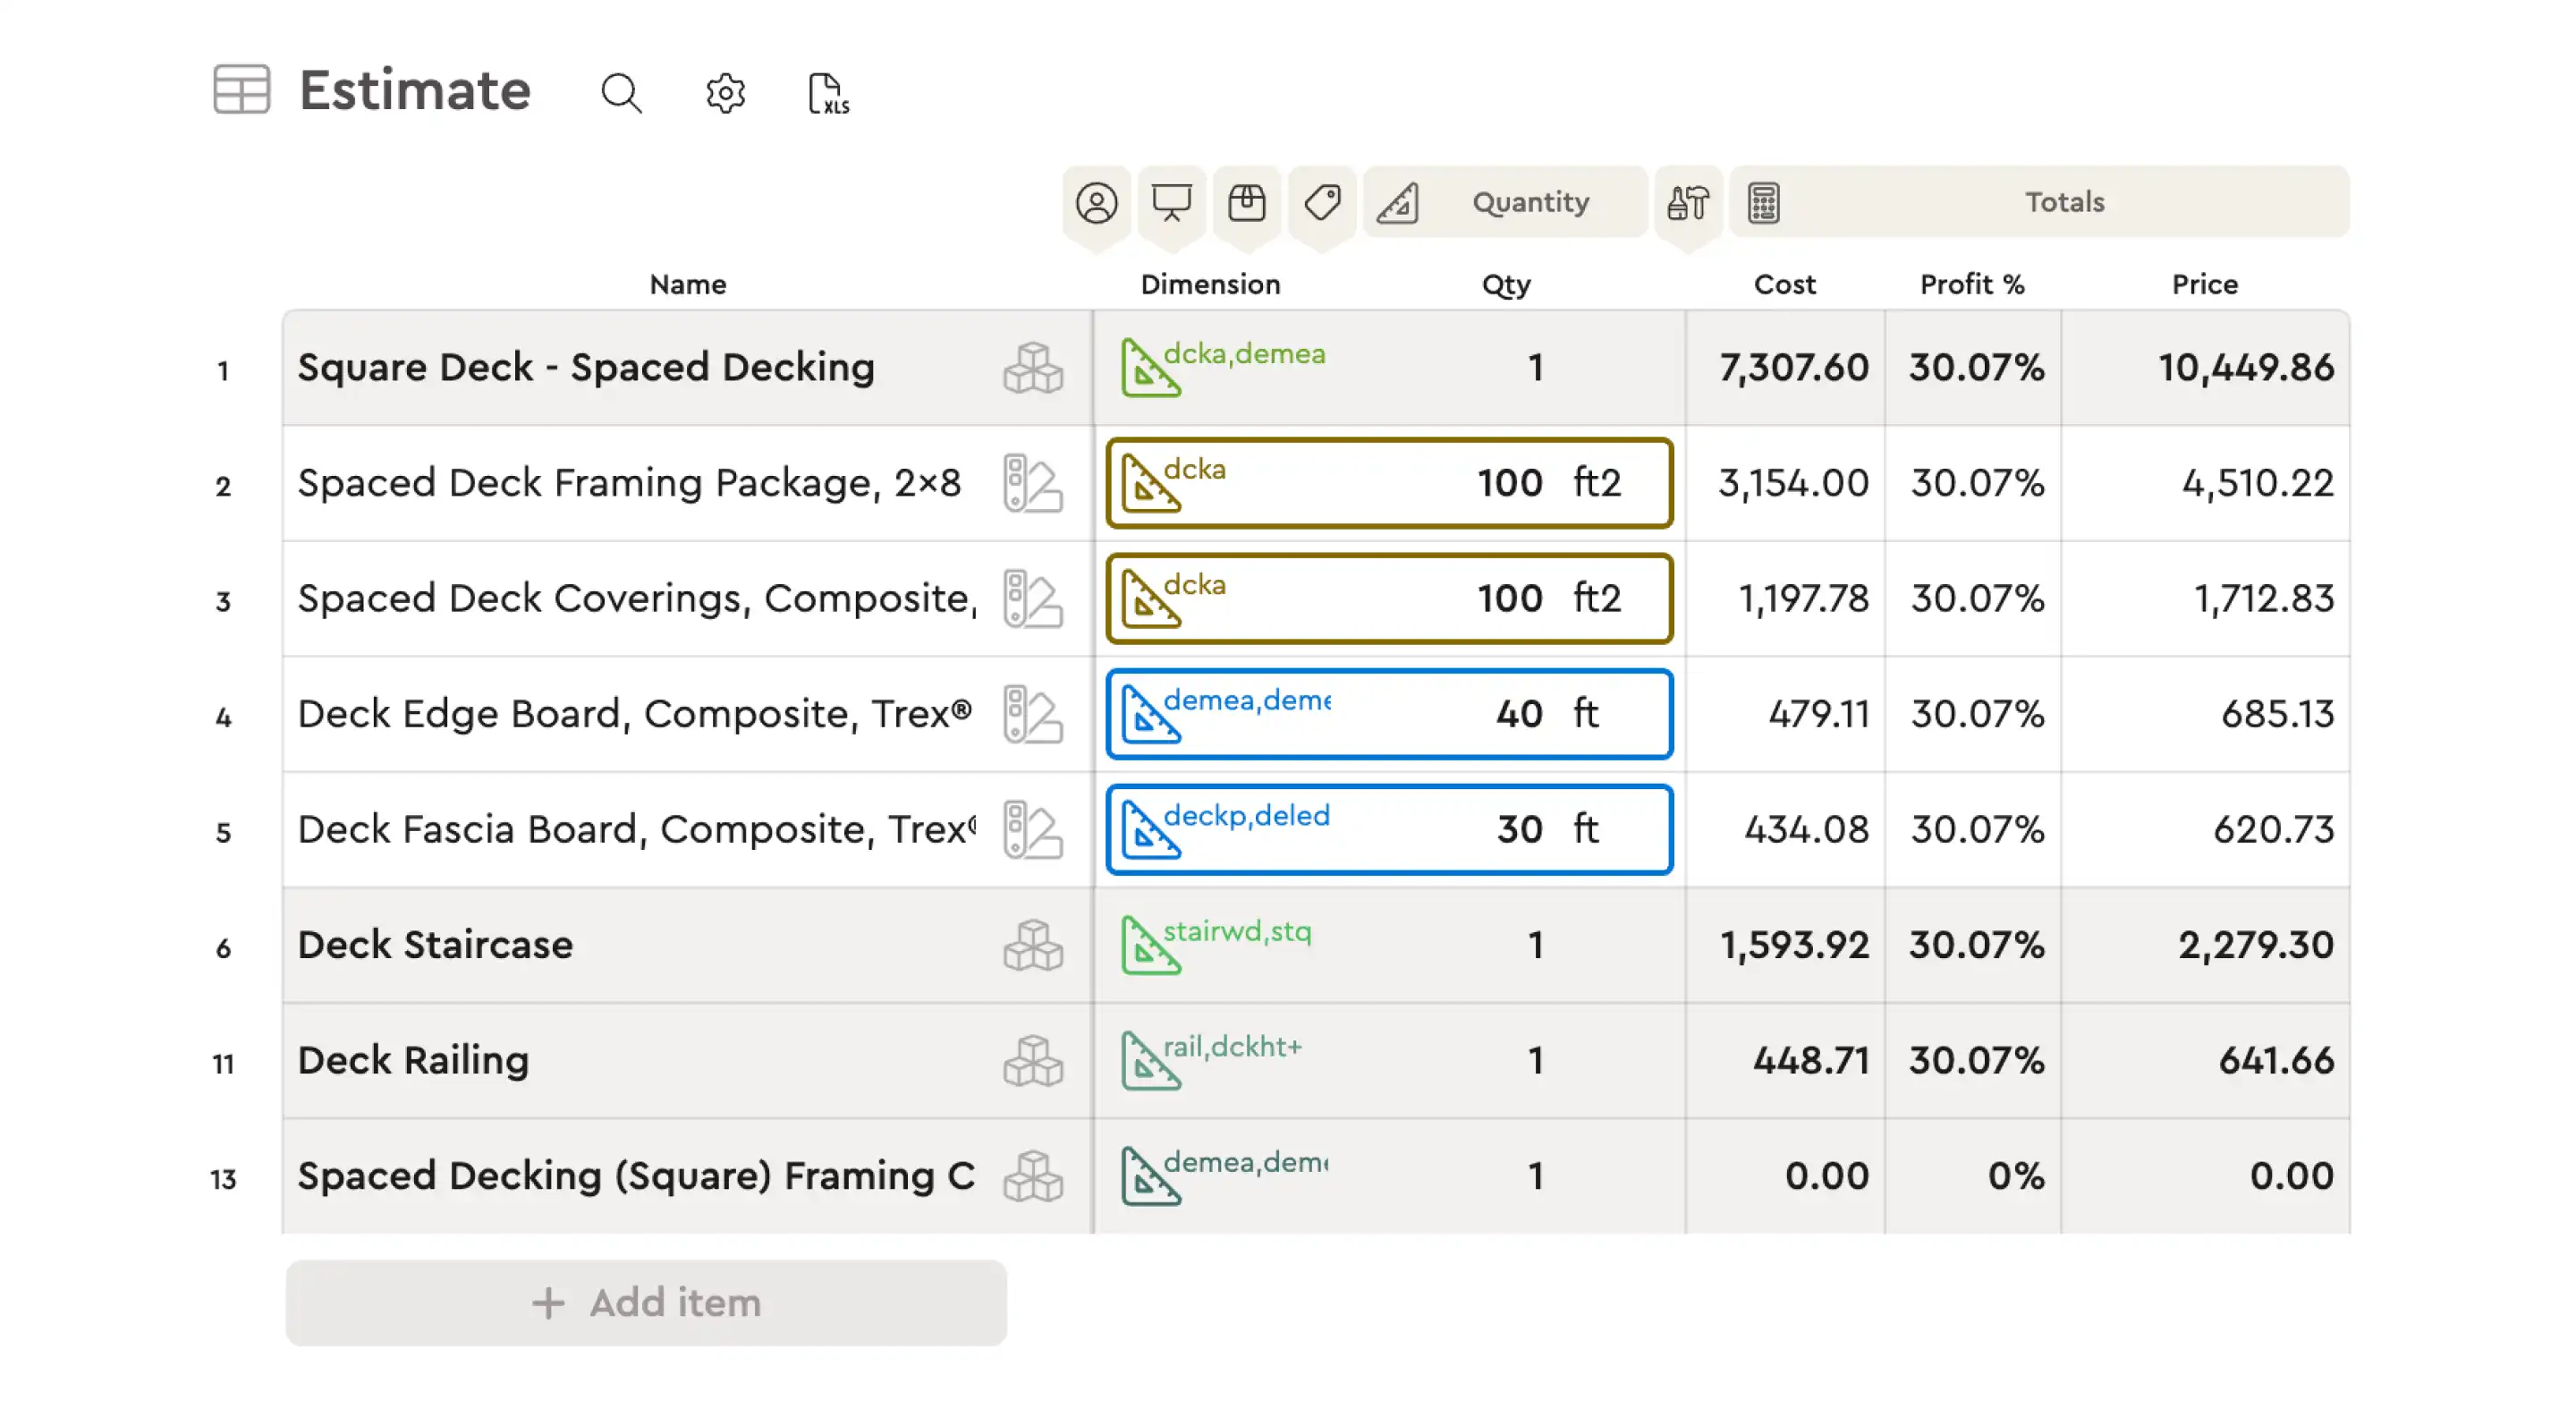
Task: Toggle the Quantity column group
Action: [1505, 203]
